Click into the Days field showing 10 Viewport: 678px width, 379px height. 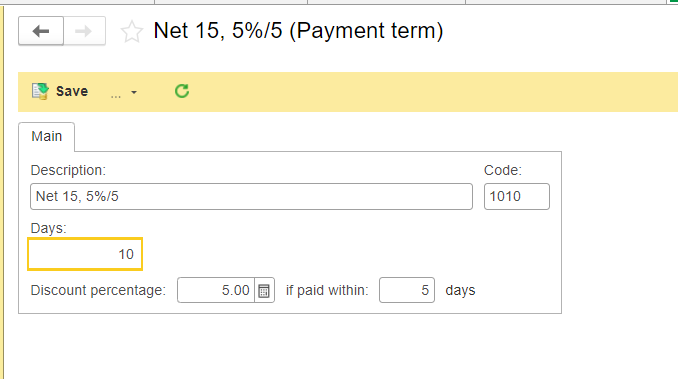85,254
